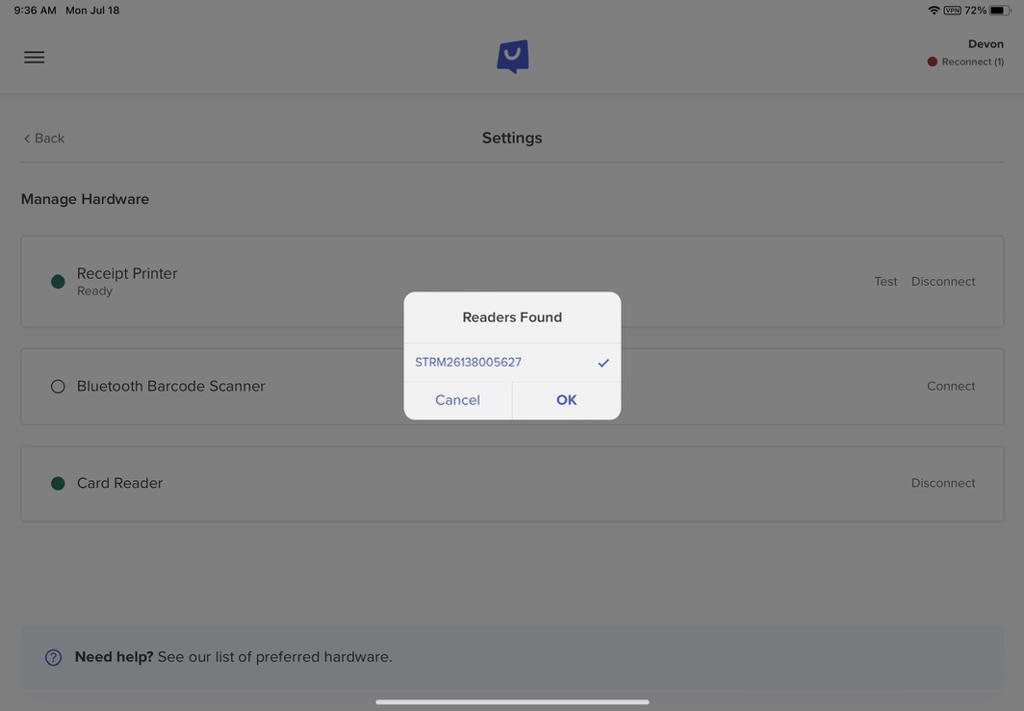Connect the Bluetooth Barcode Scanner
Screen dimensions: 1024x711
[950, 386]
